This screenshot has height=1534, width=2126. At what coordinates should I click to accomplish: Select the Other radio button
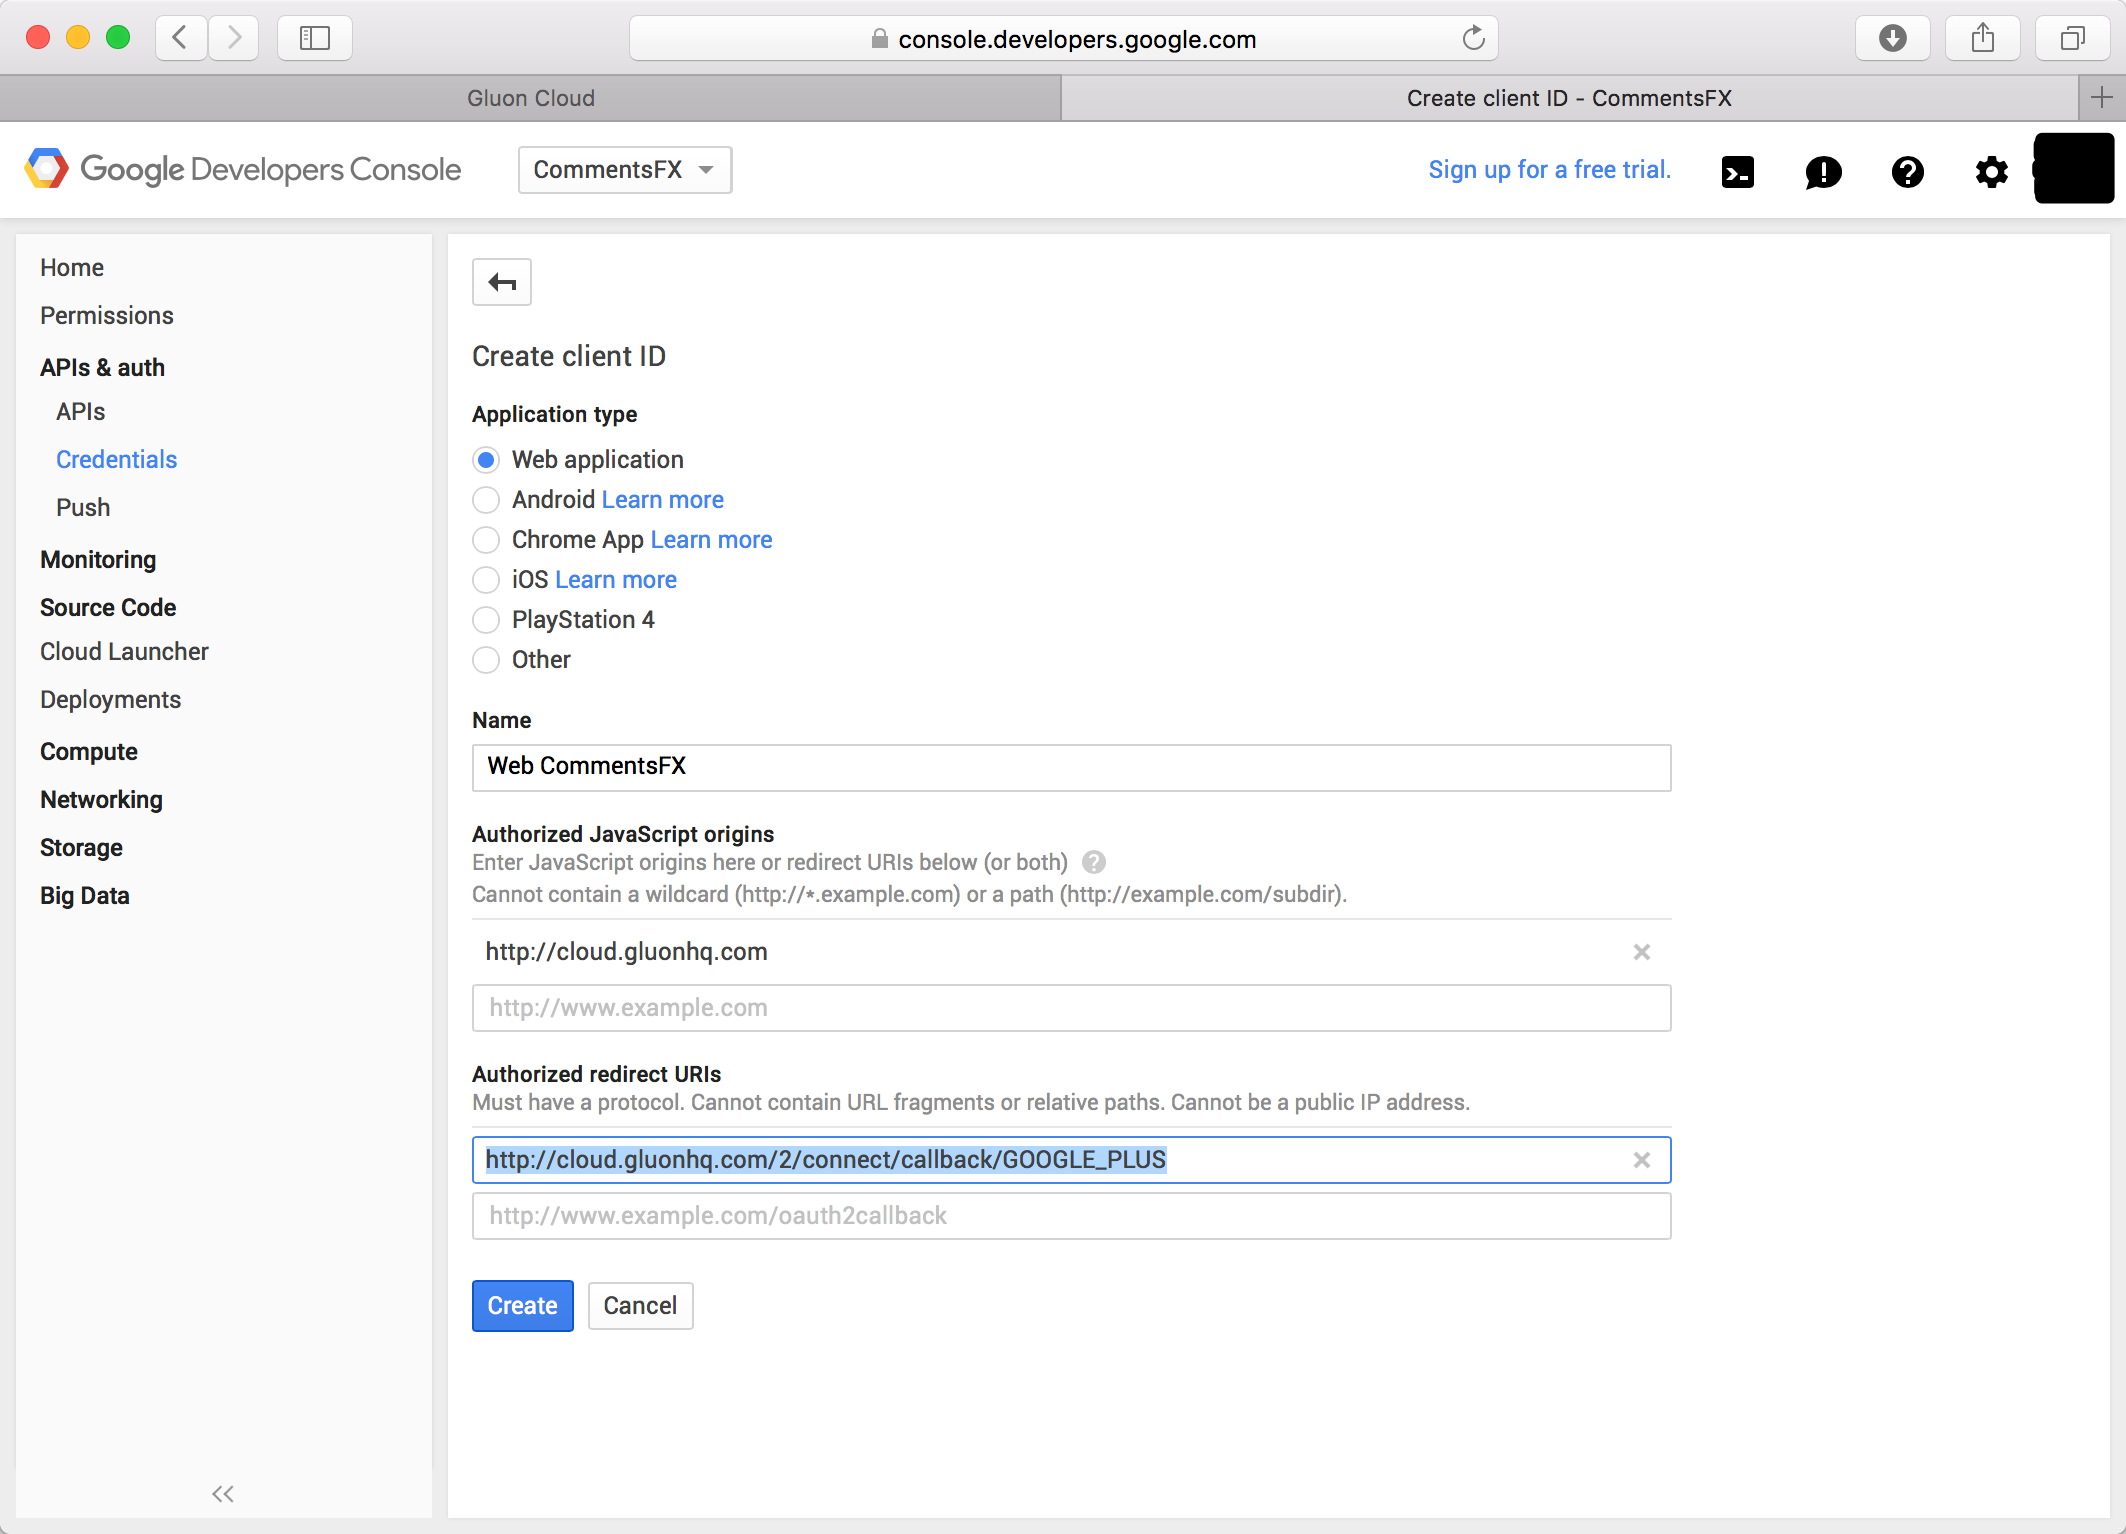[x=486, y=660]
